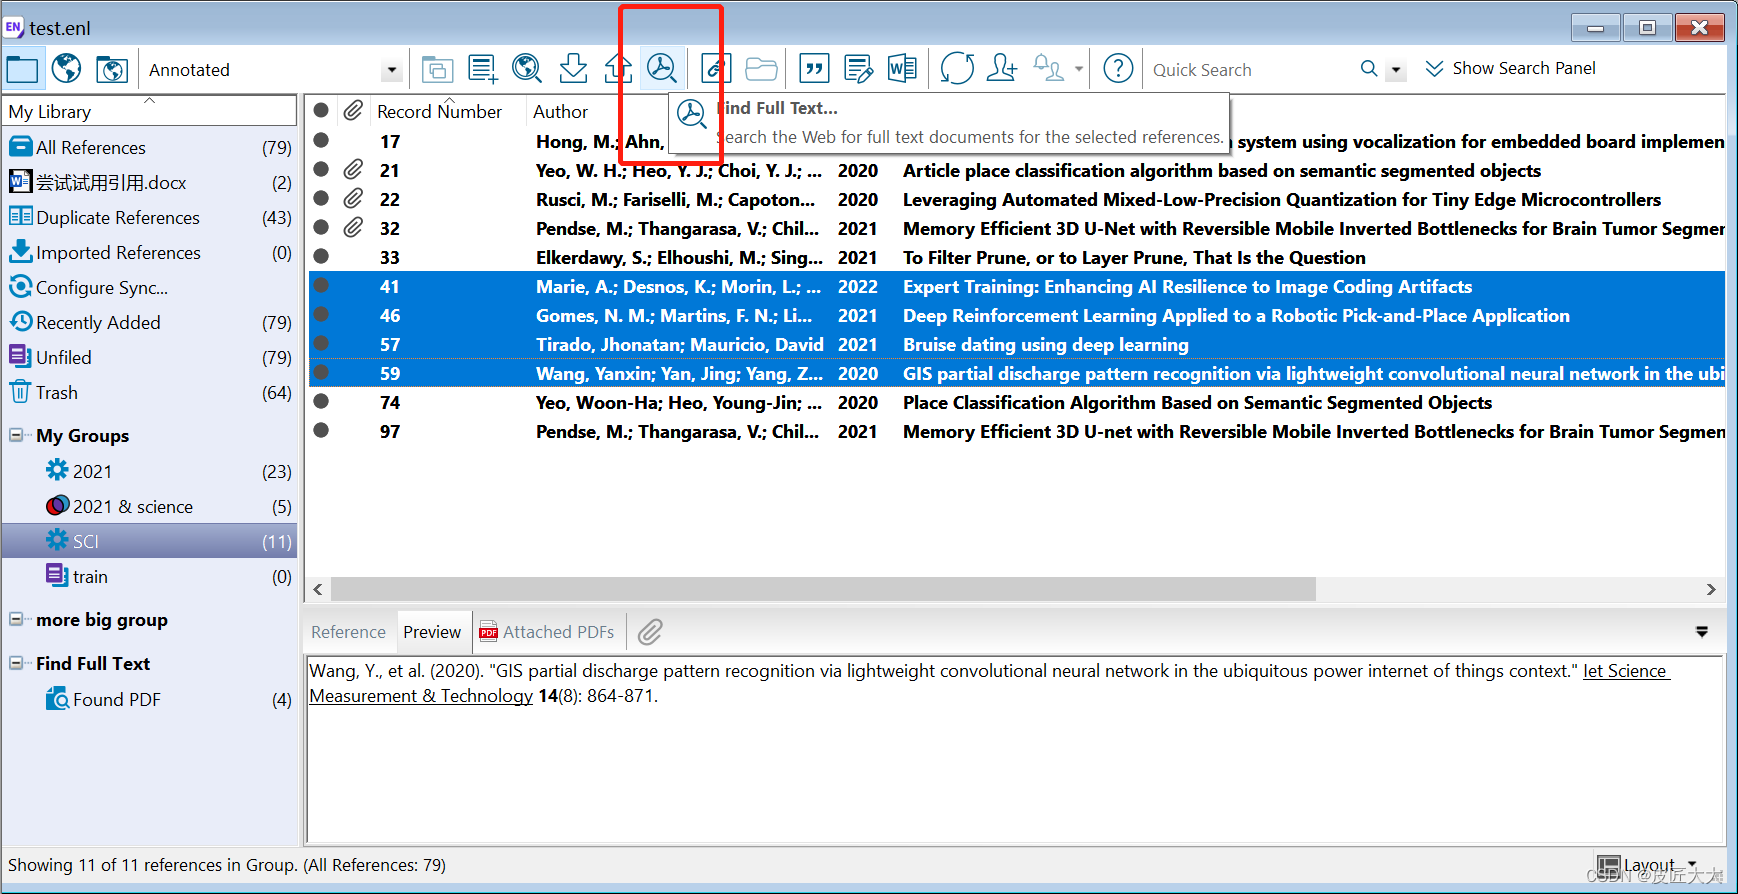
Task: Open the Duplicate References group
Action: pos(150,217)
